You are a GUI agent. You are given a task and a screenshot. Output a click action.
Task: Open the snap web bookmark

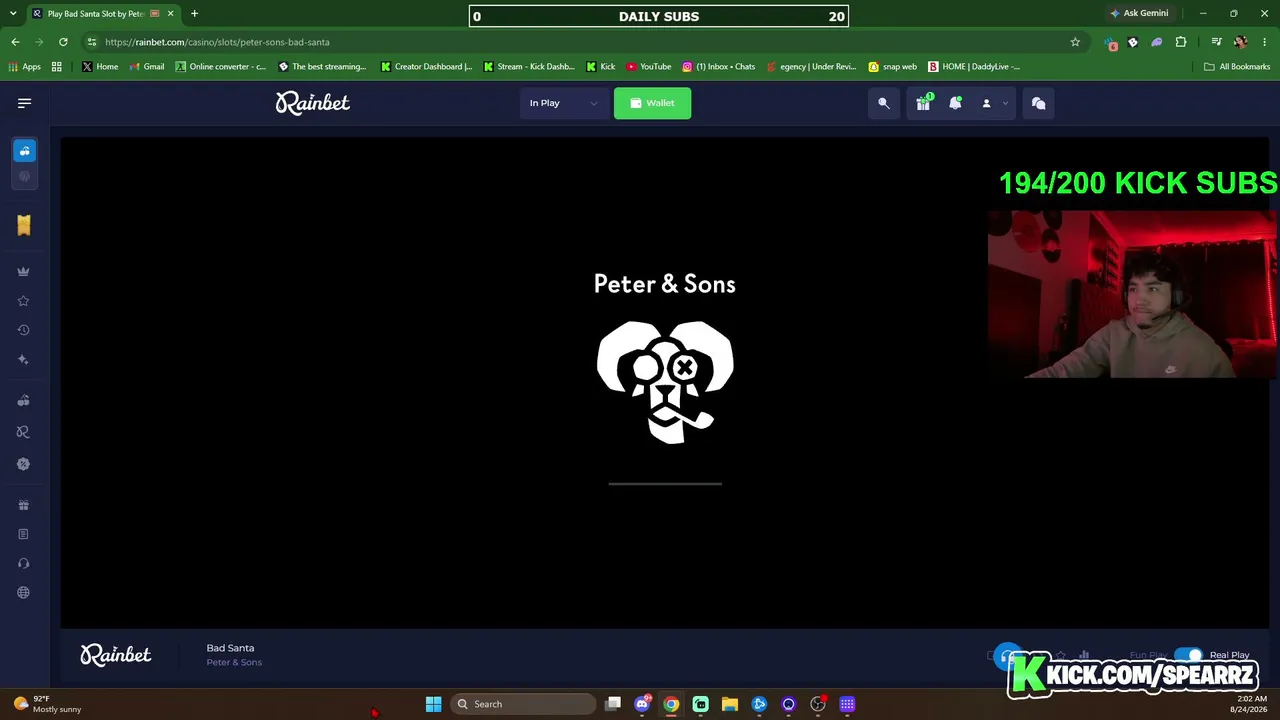click(x=892, y=67)
